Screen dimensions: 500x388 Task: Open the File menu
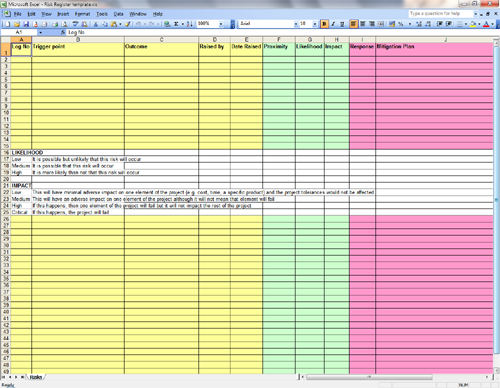pyautogui.click(x=17, y=14)
